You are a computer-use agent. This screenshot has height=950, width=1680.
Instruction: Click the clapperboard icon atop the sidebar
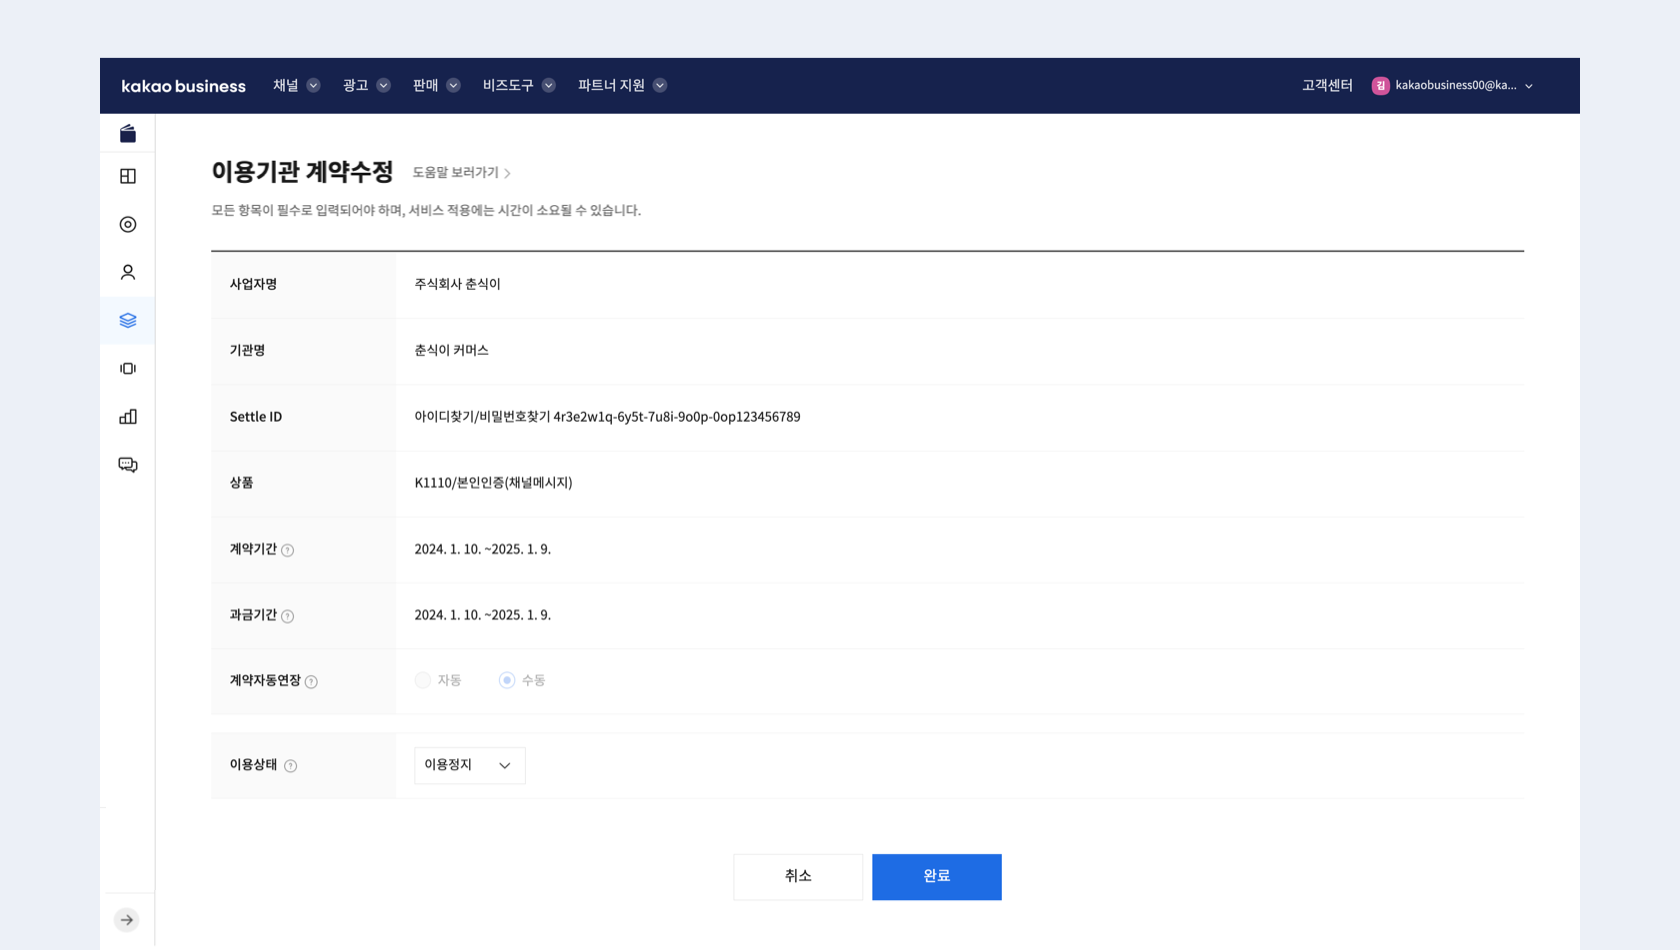pos(128,133)
